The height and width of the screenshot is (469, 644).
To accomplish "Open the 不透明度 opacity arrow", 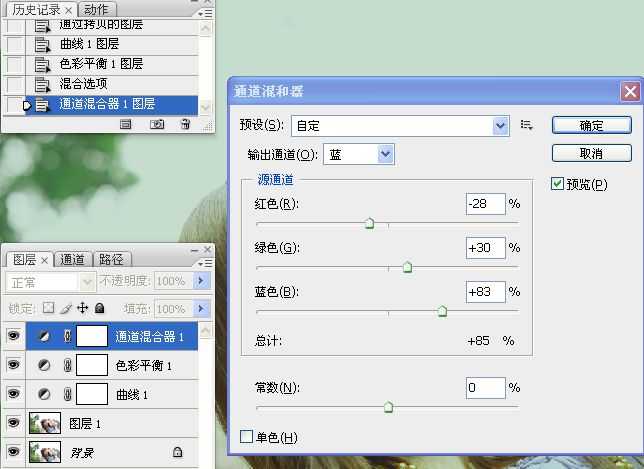I will coord(202,281).
